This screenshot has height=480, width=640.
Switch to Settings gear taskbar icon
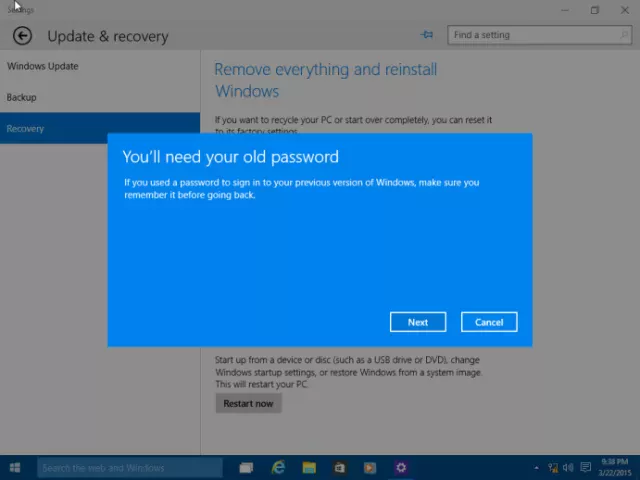401,468
